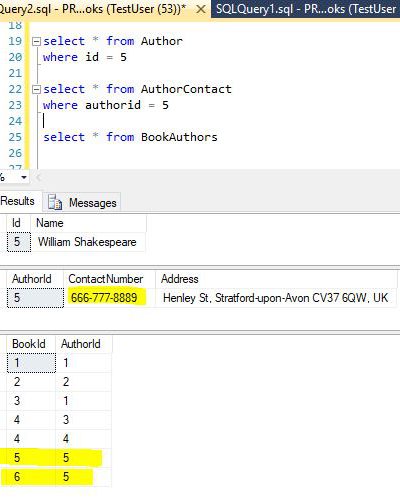Click the AuthorId header in AuthorContact results
Screen dimensions: 400x497
[x=35, y=279]
